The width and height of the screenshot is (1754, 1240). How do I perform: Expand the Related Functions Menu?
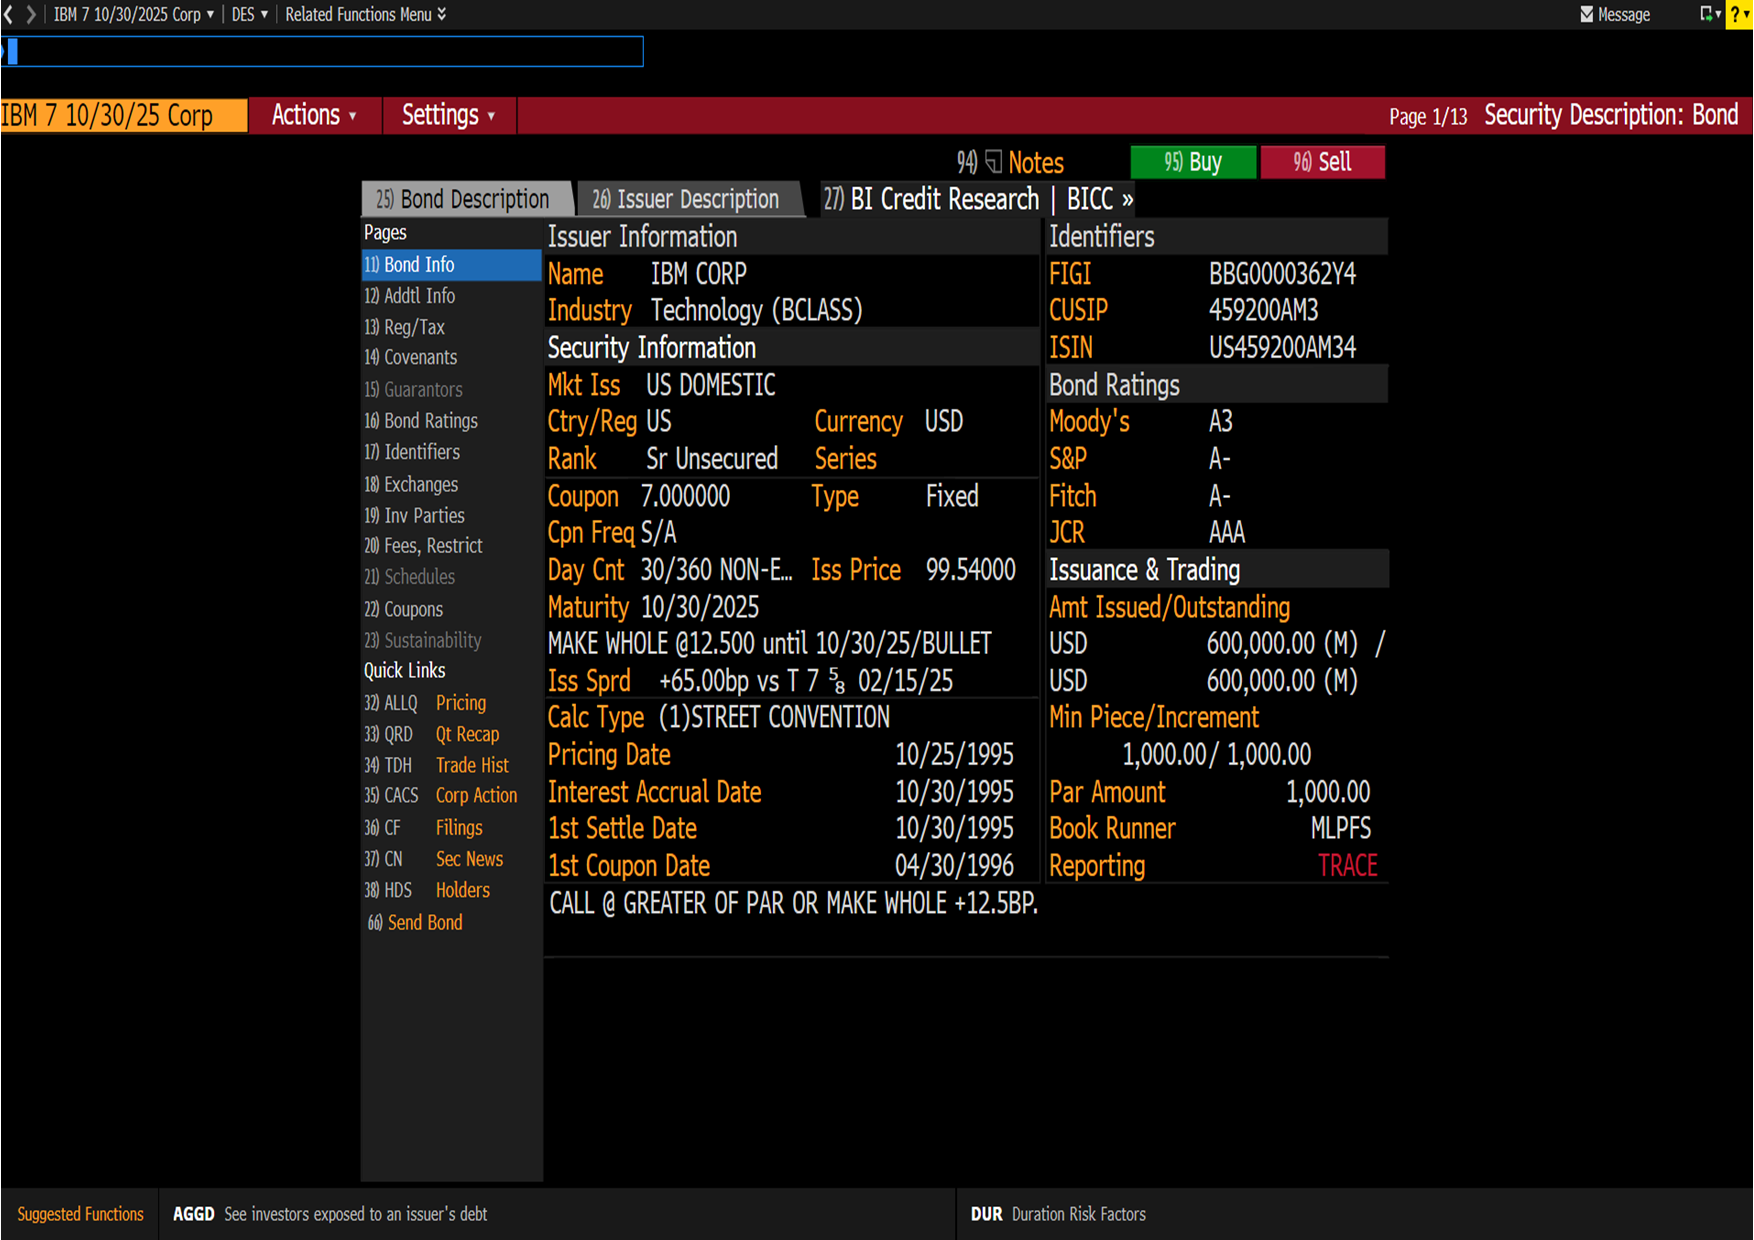[x=365, y=14]
